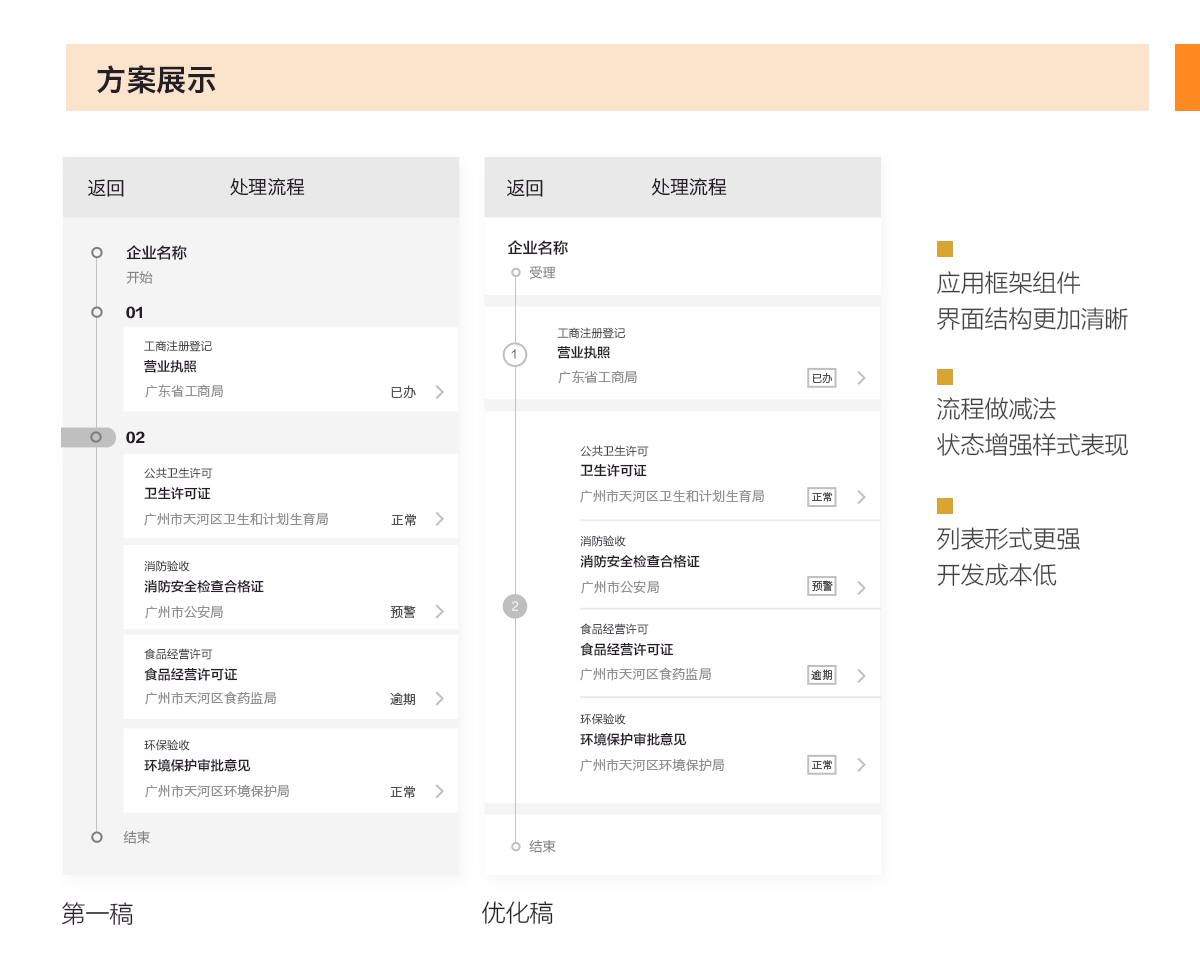Click the 02 step node in 第一稿

click(96, 437)
